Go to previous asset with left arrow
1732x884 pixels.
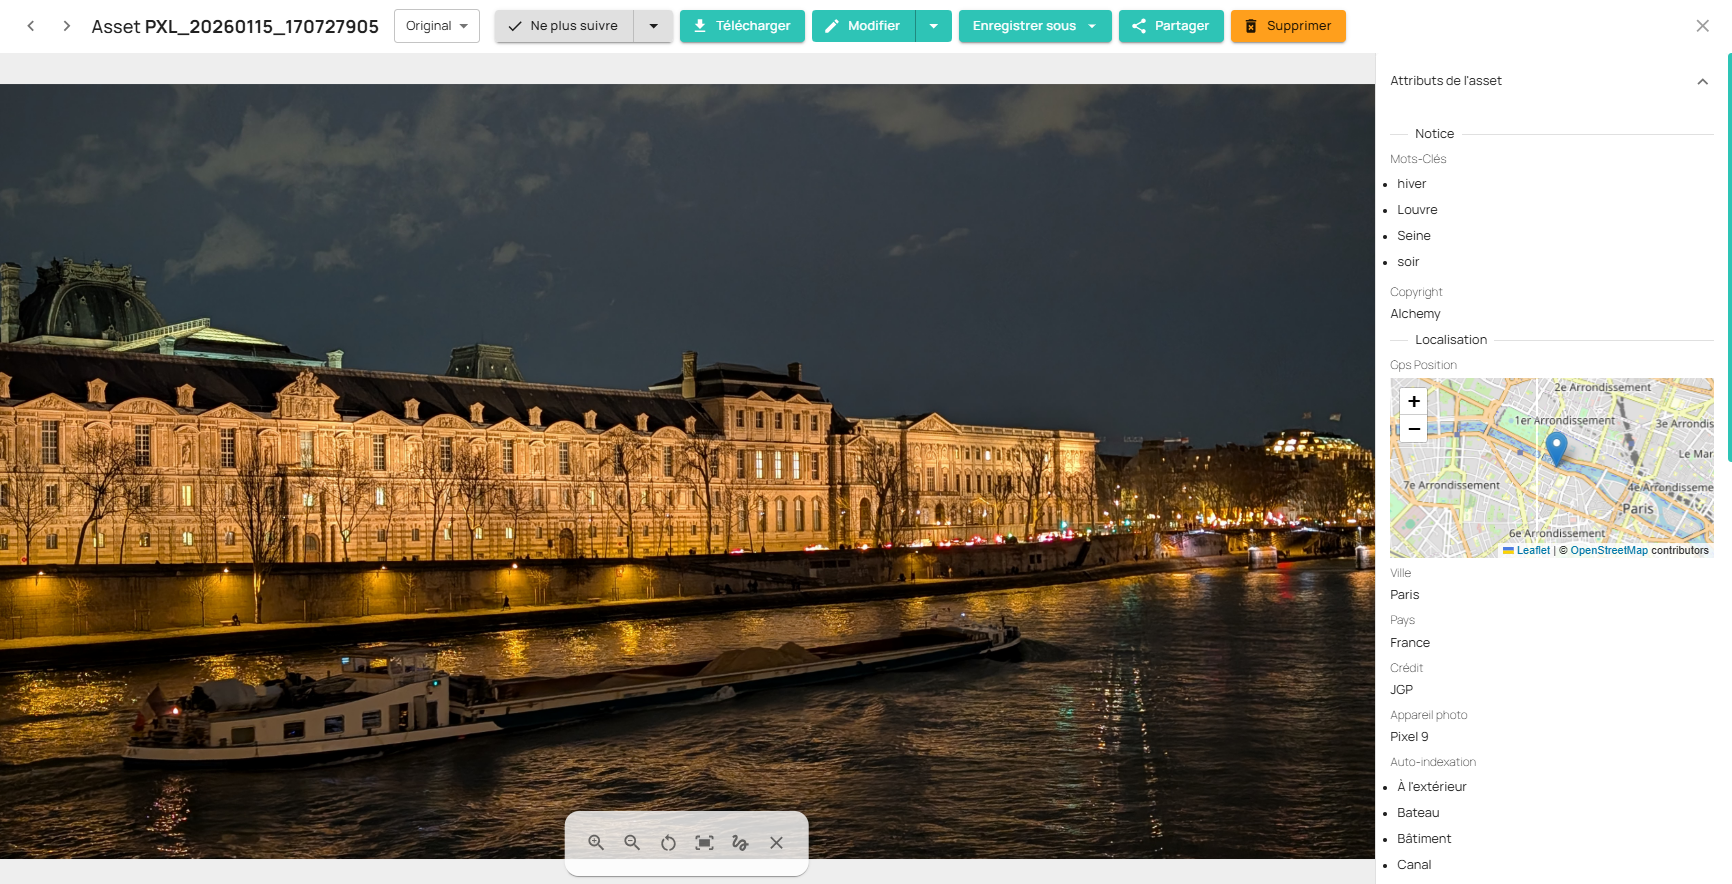(x=31, y=26)
